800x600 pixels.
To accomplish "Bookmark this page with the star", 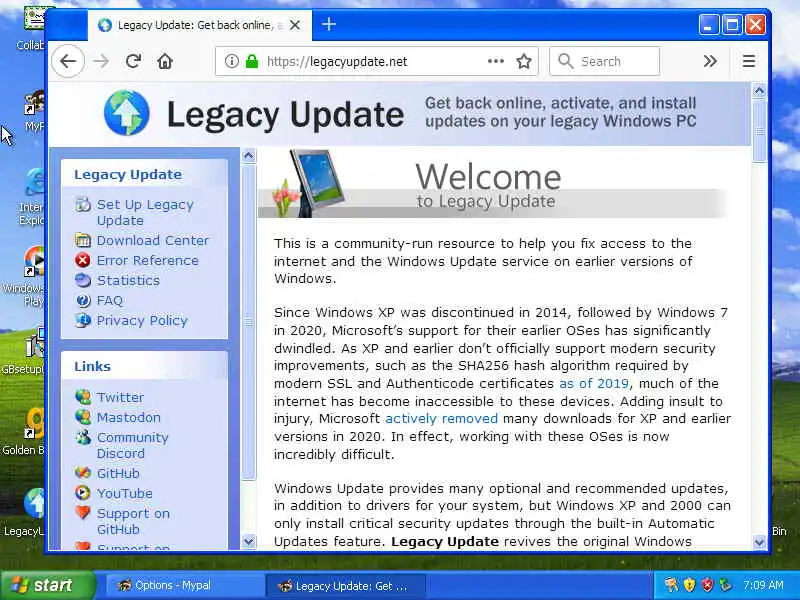I will (524, 62).
